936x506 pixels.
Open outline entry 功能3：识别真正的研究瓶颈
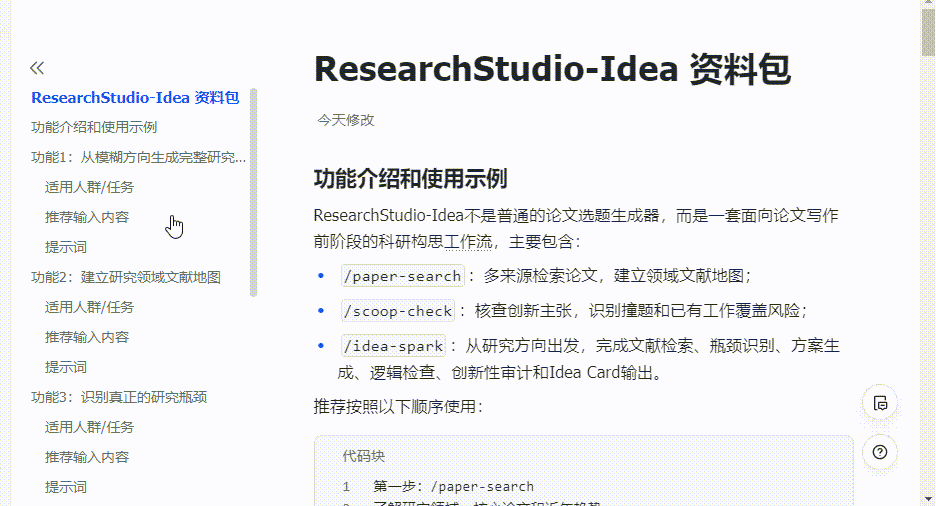pyautogui.click(x=119, y=397)
